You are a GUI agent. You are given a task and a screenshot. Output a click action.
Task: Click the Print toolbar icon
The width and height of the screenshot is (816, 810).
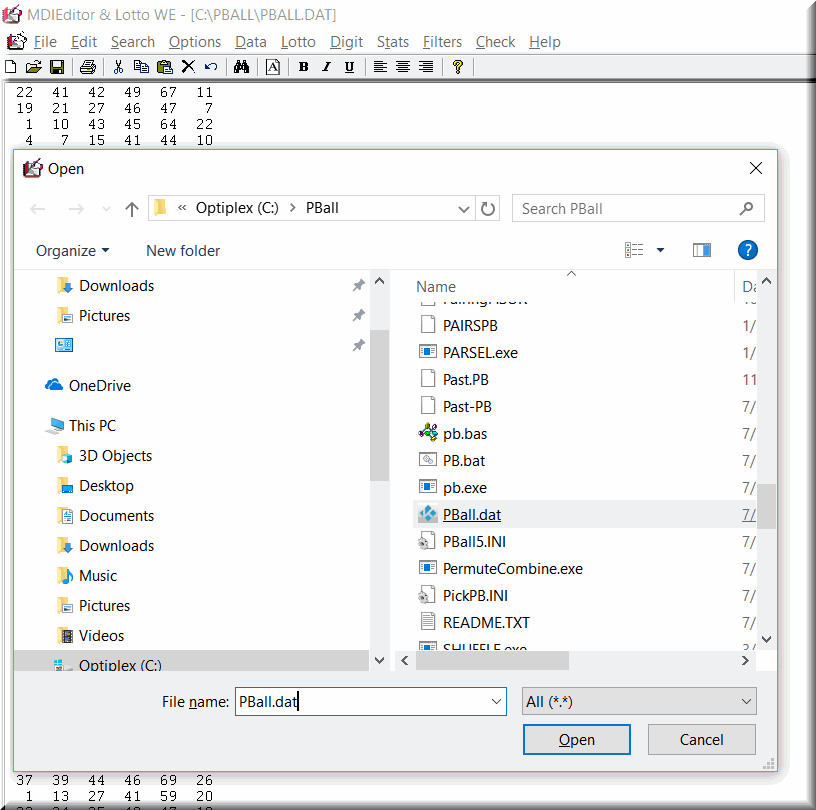point(87,67)
